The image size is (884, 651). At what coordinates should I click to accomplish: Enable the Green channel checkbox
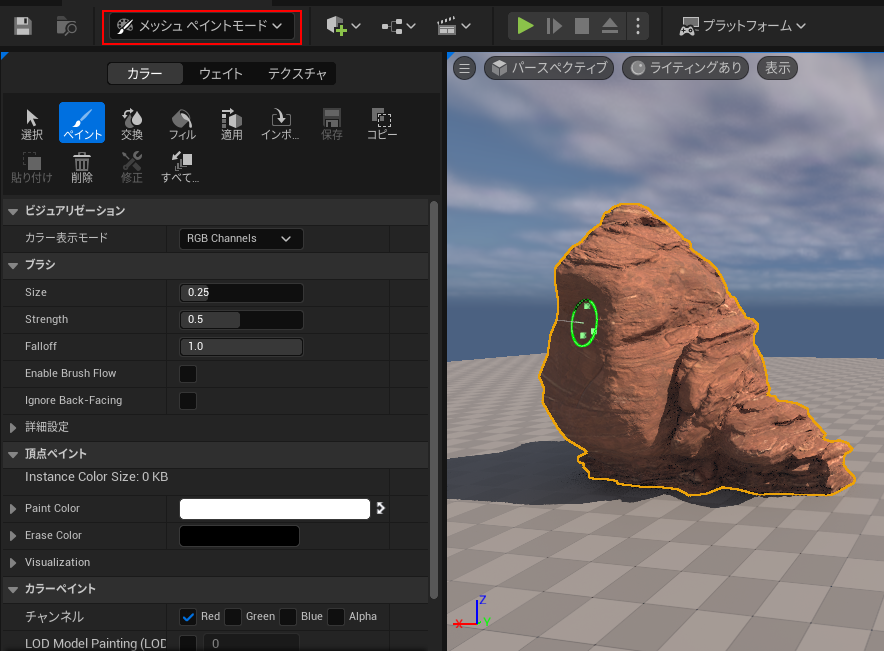click(233, 616)
